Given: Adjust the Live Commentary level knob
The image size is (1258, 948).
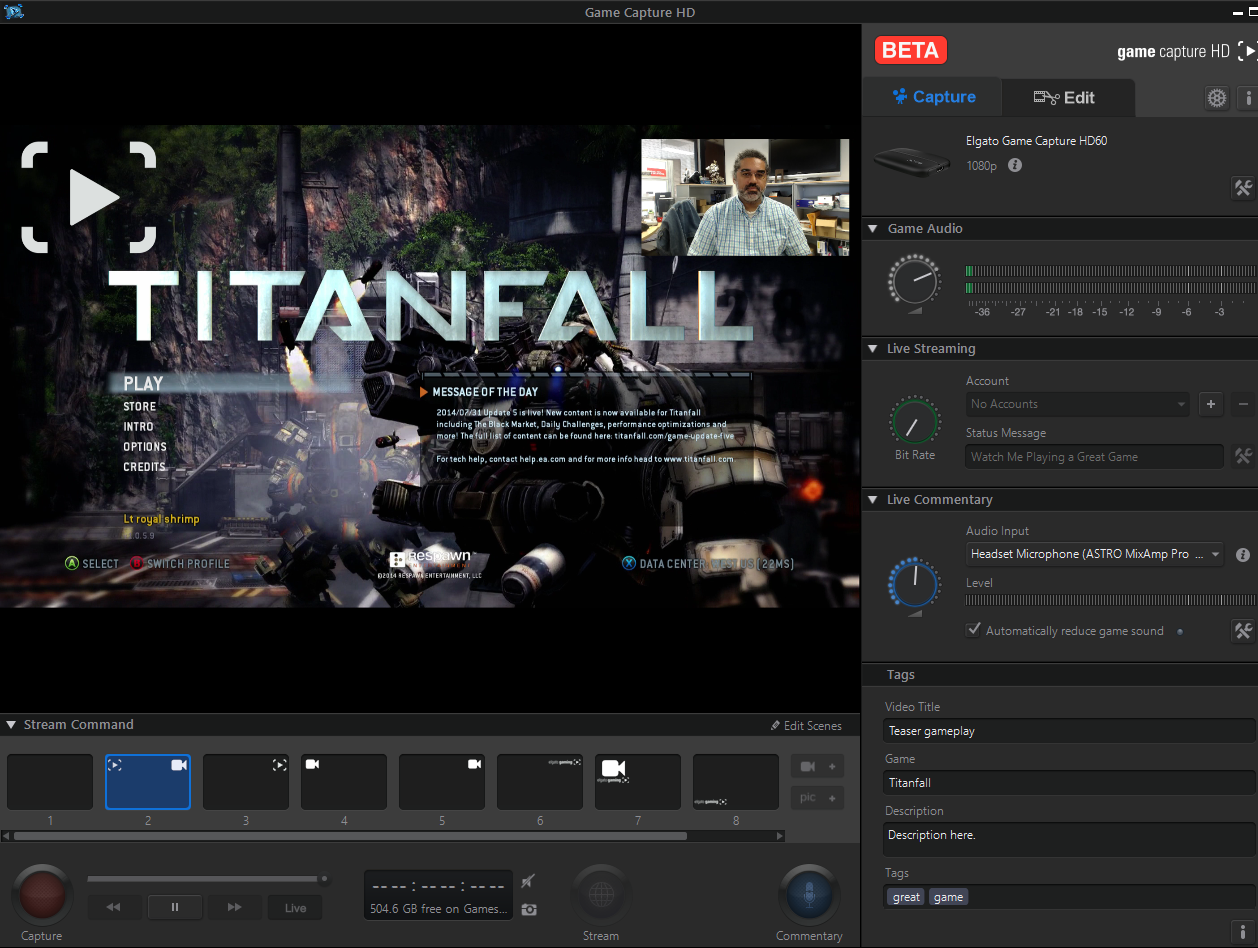Looking at the screenshot, I should [914, 582].
